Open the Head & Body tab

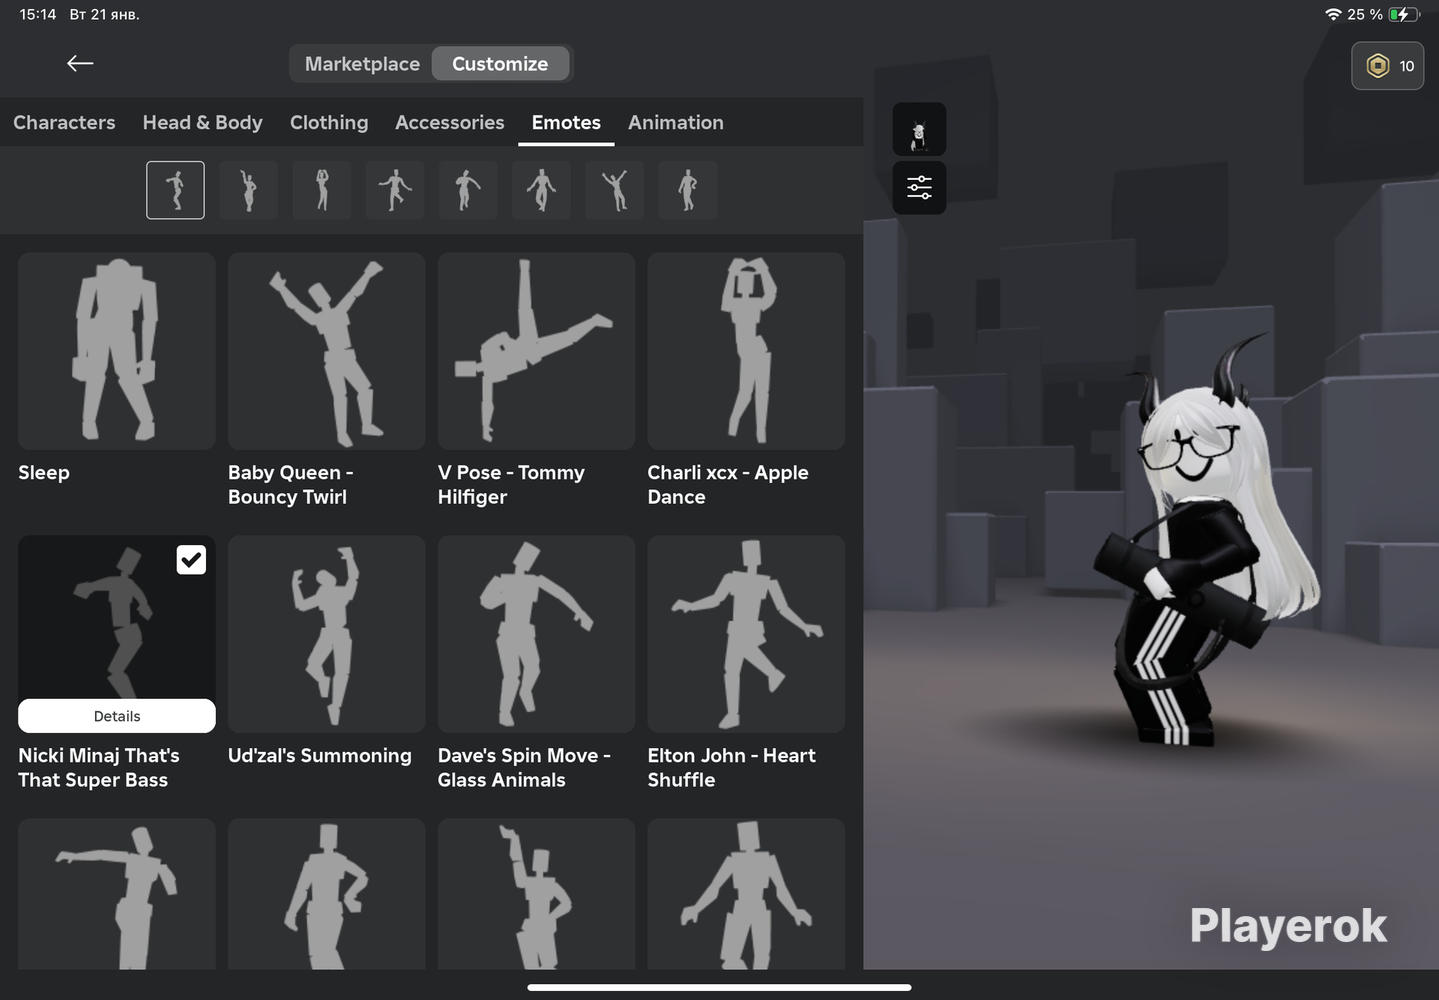[203, 122]
